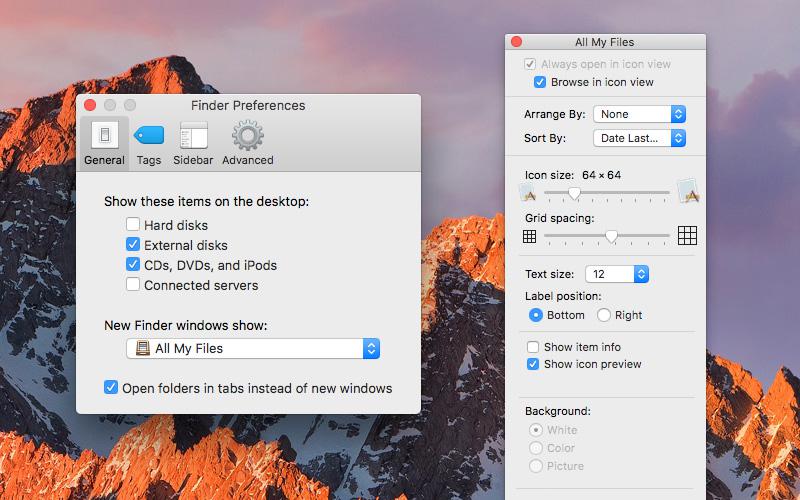This screenshot has height=500, width=800.
Task: Toggle Open folders in tabs checkbox
Action: click(111, 387)
